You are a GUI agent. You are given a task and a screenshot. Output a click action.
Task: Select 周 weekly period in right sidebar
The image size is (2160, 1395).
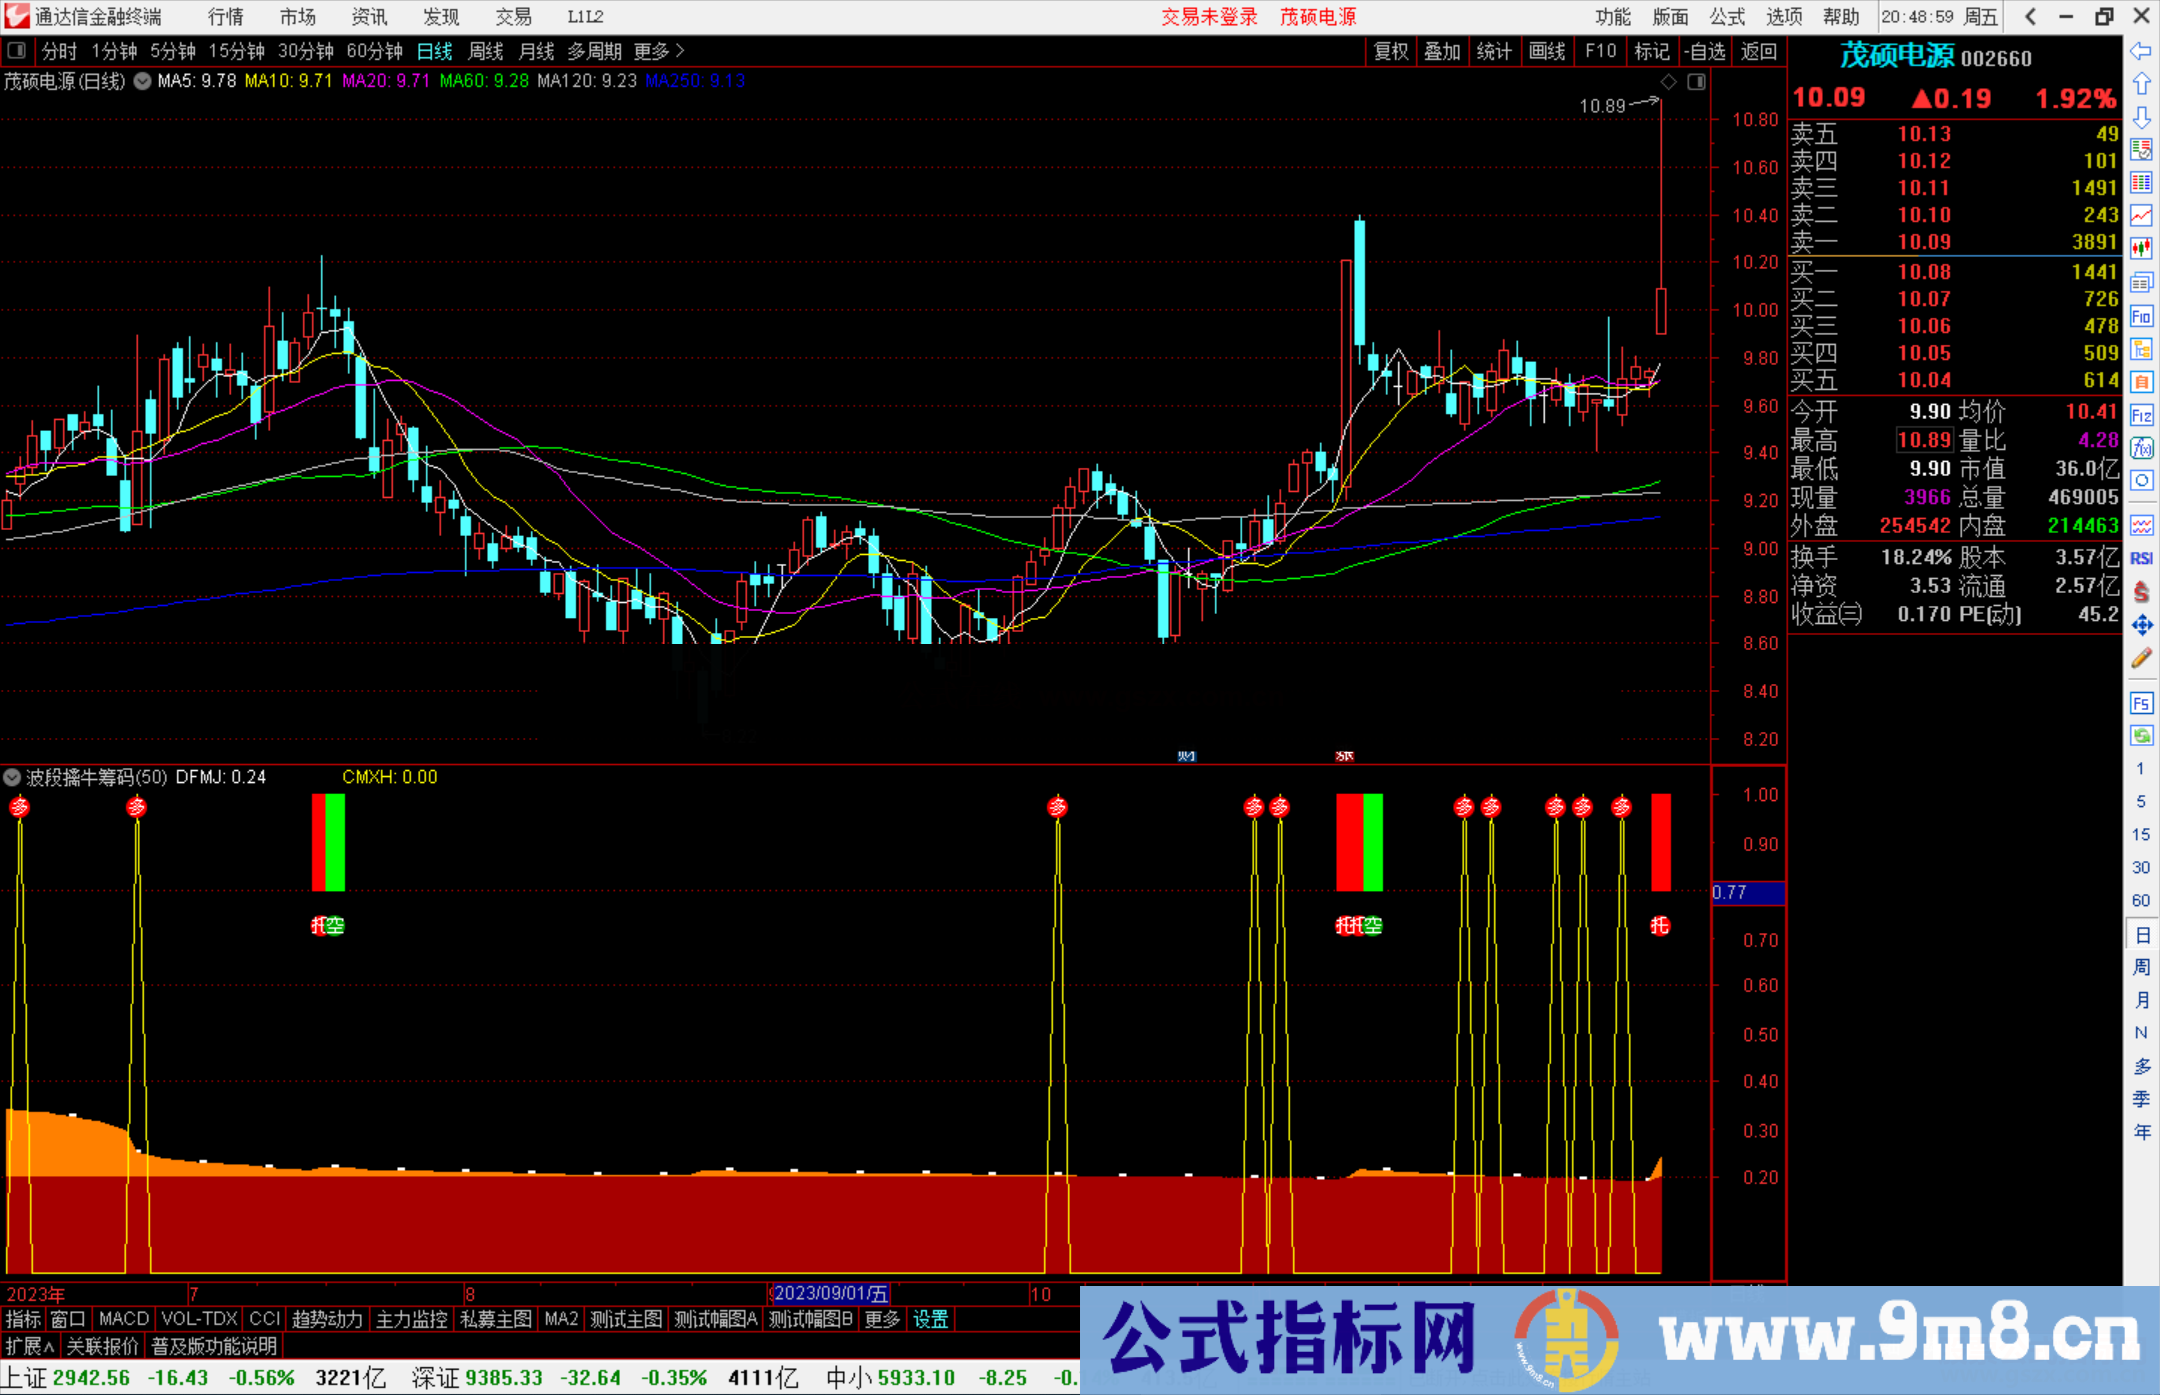(2141, 967)
